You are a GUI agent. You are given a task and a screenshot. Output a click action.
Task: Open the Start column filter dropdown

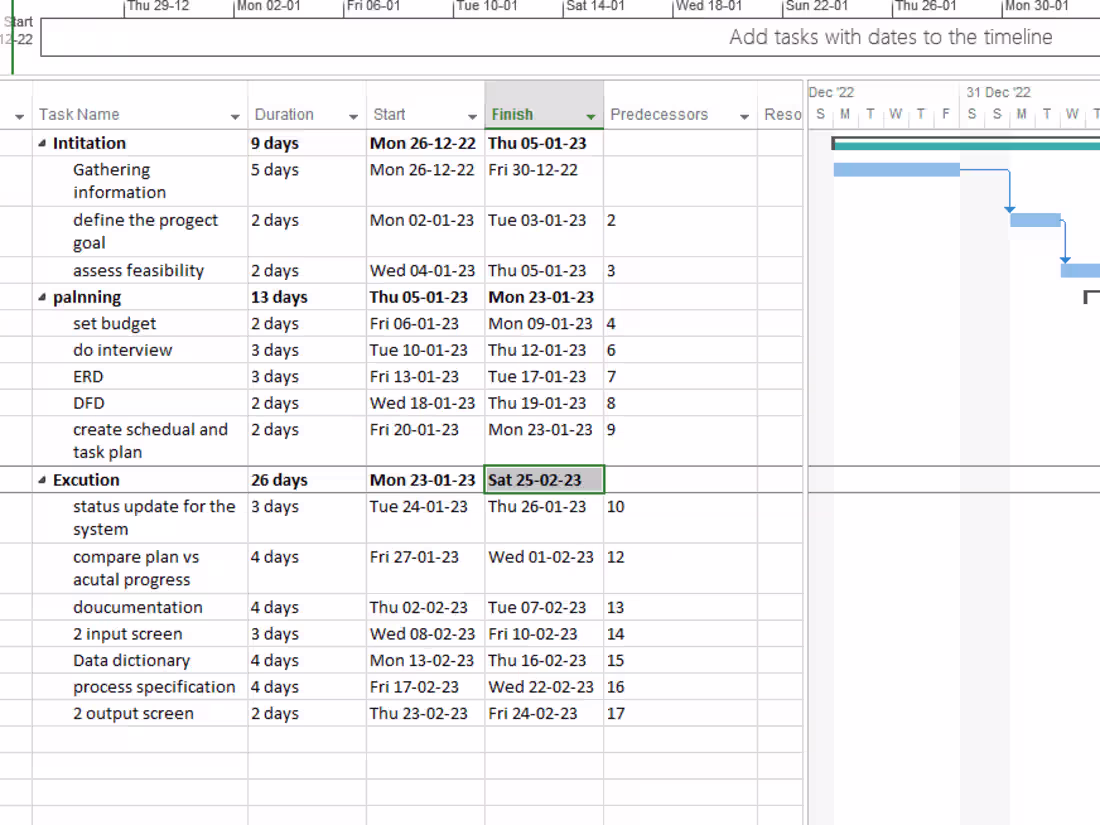472,116
